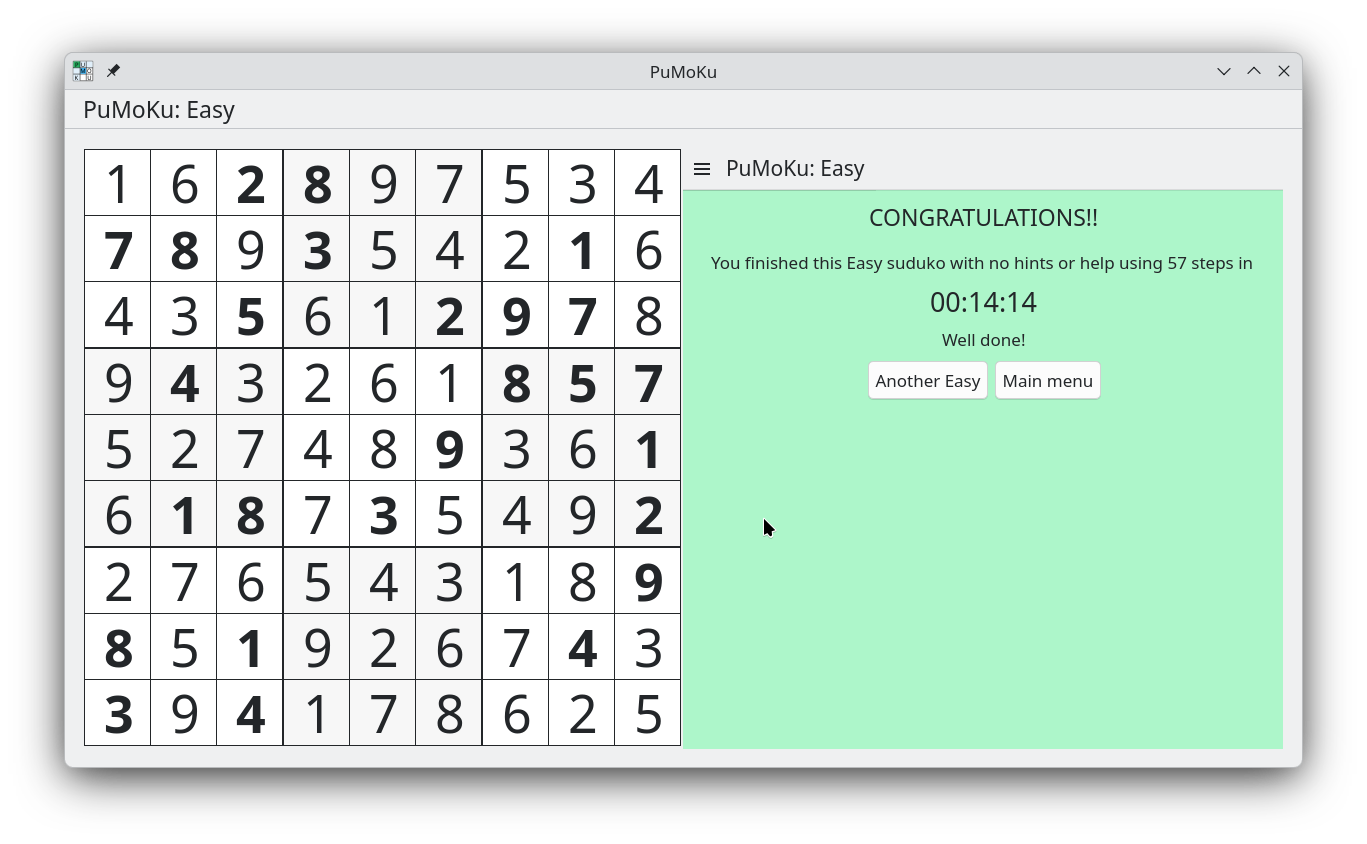Start Another Easy puzzle
1367x844 pixels.
pyautogui.click(x=927, y=381)
